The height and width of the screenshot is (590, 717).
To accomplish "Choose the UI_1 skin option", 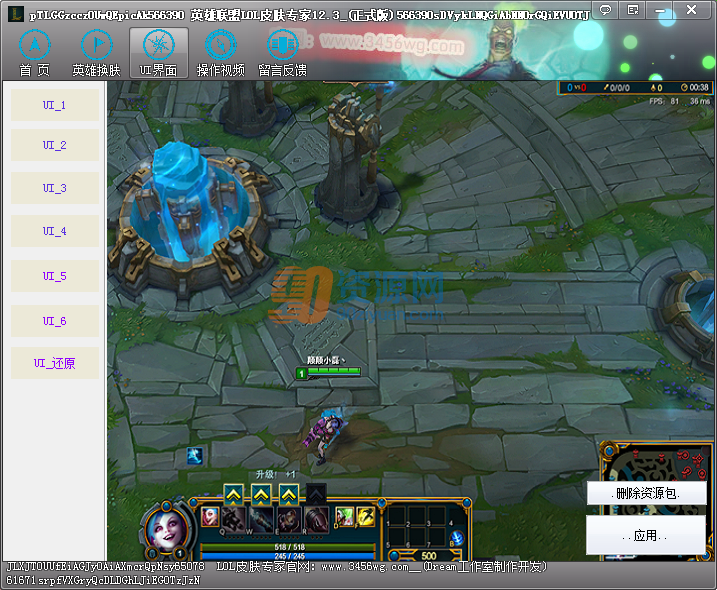I will 55,105.
